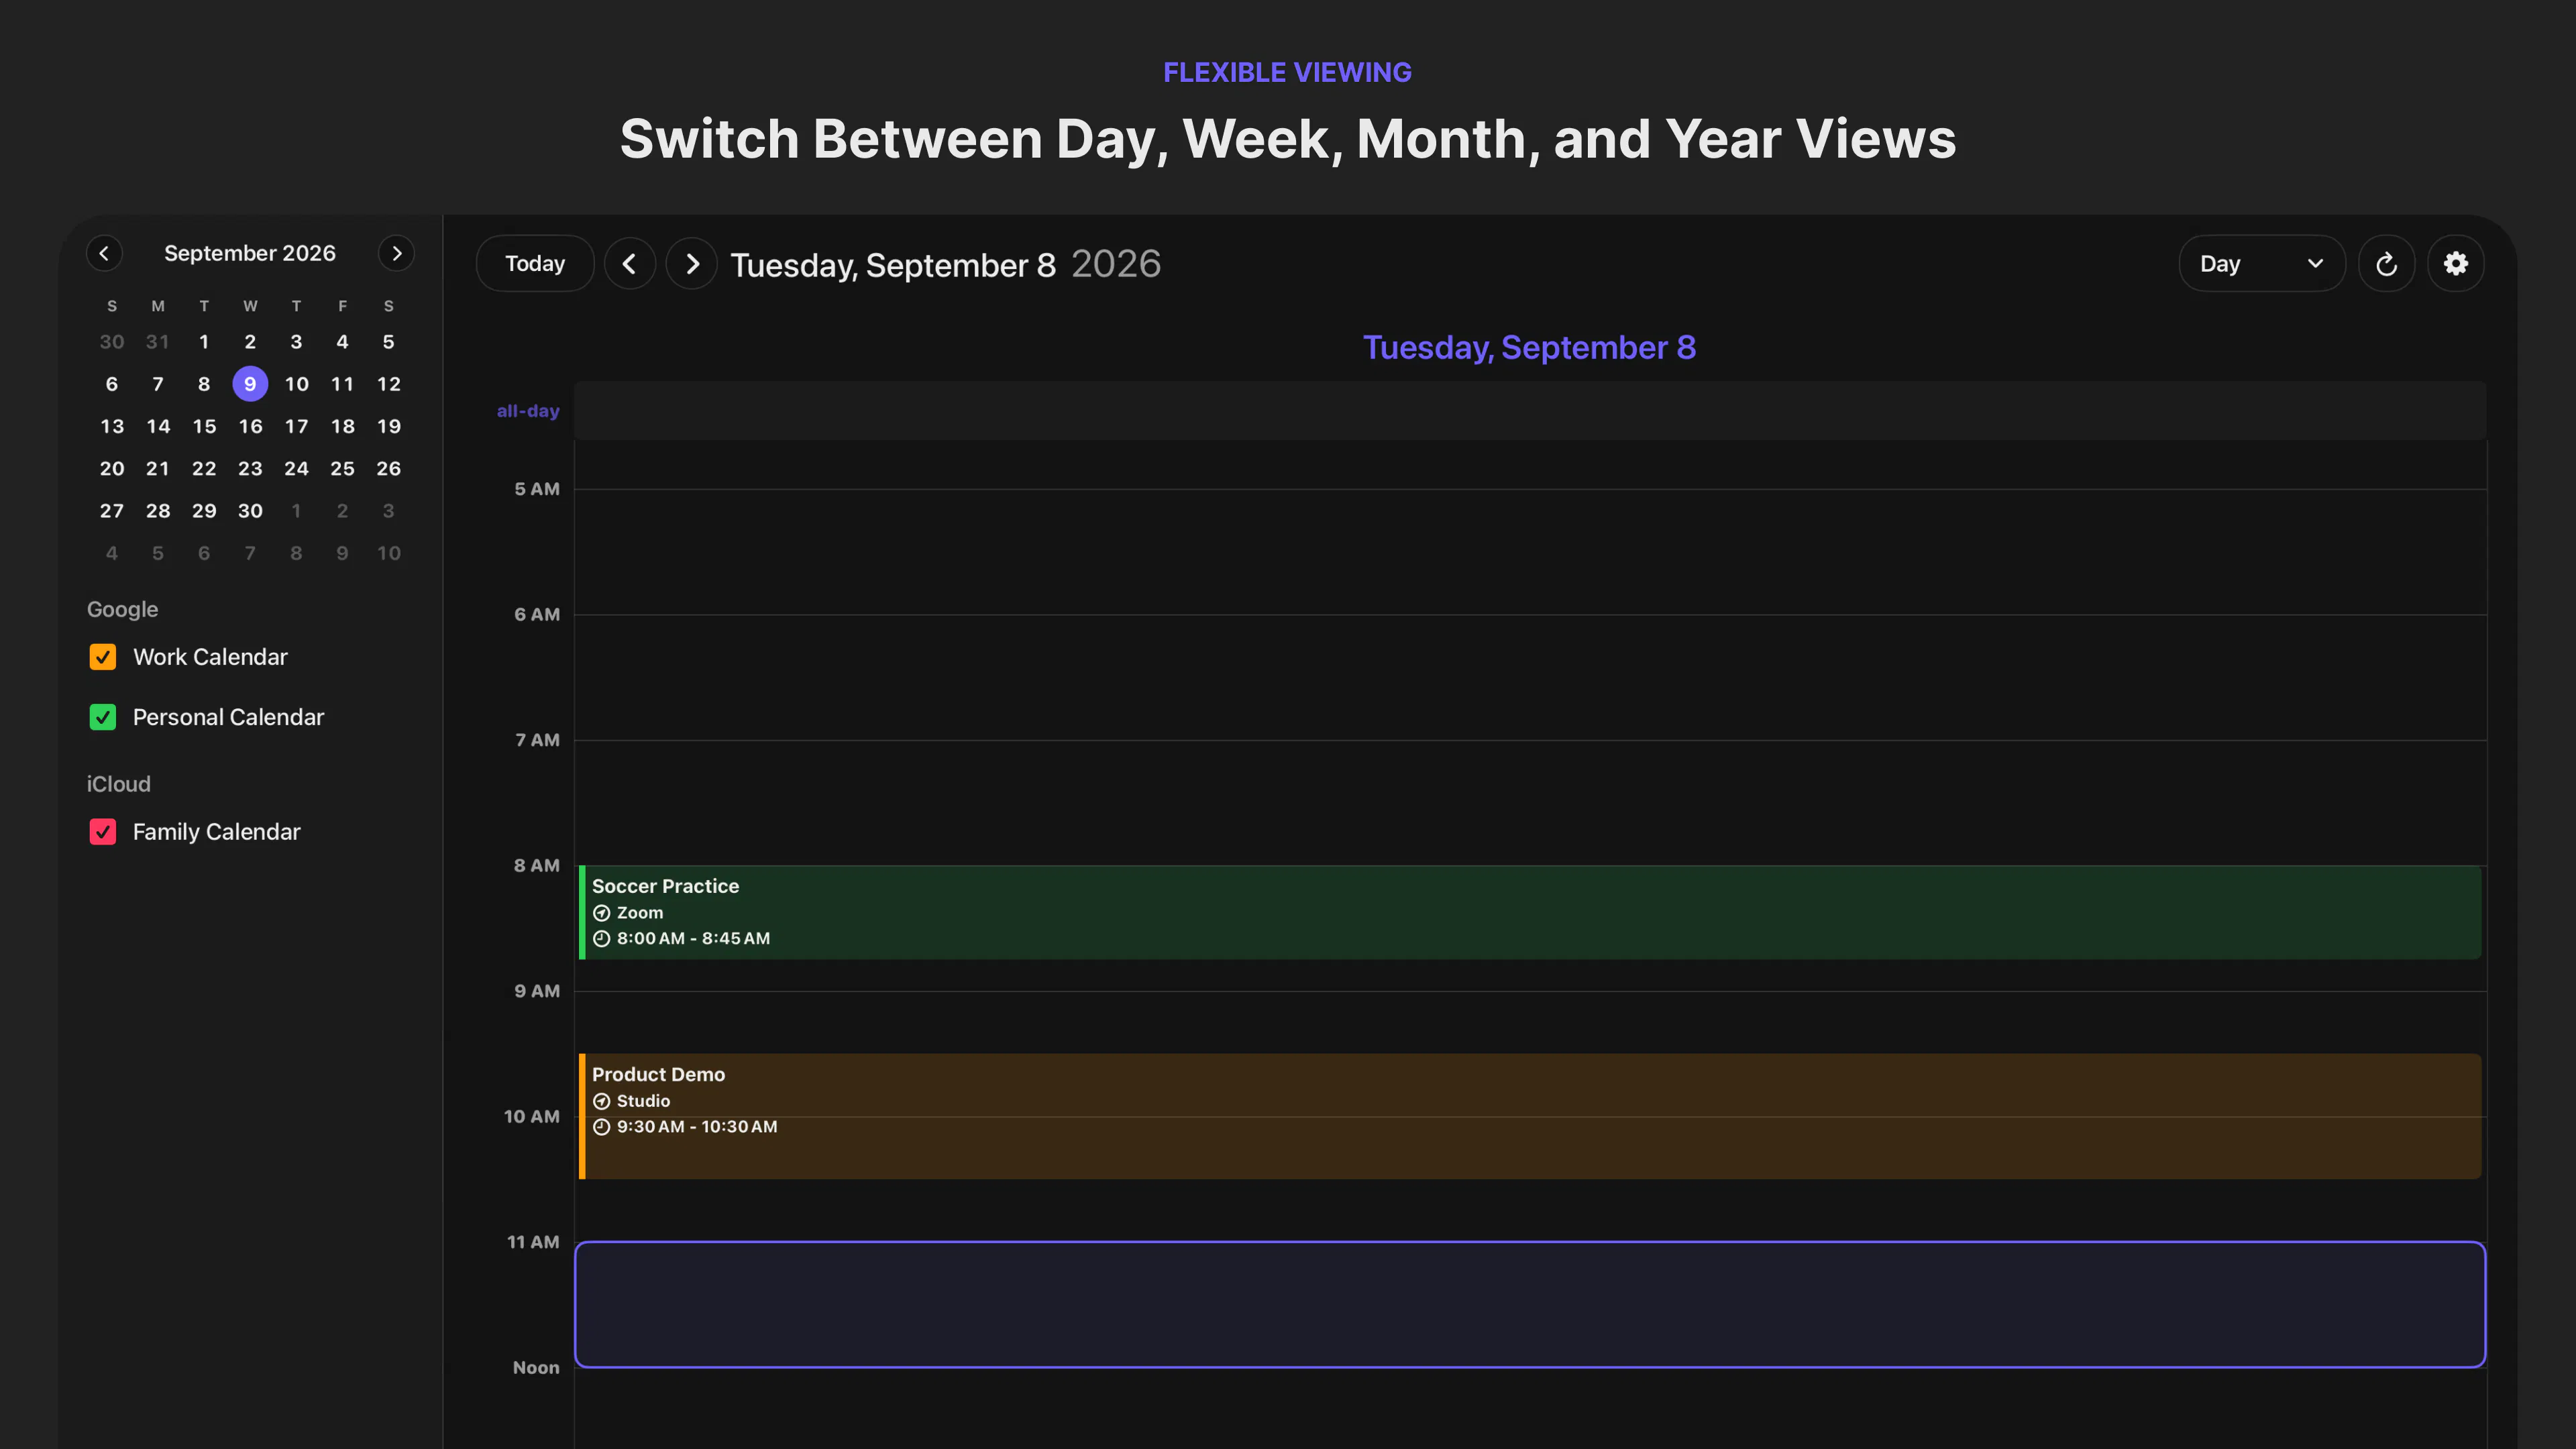Click the Personal Calendar label
The image size is (2576, 1449).
coord(228,717)
